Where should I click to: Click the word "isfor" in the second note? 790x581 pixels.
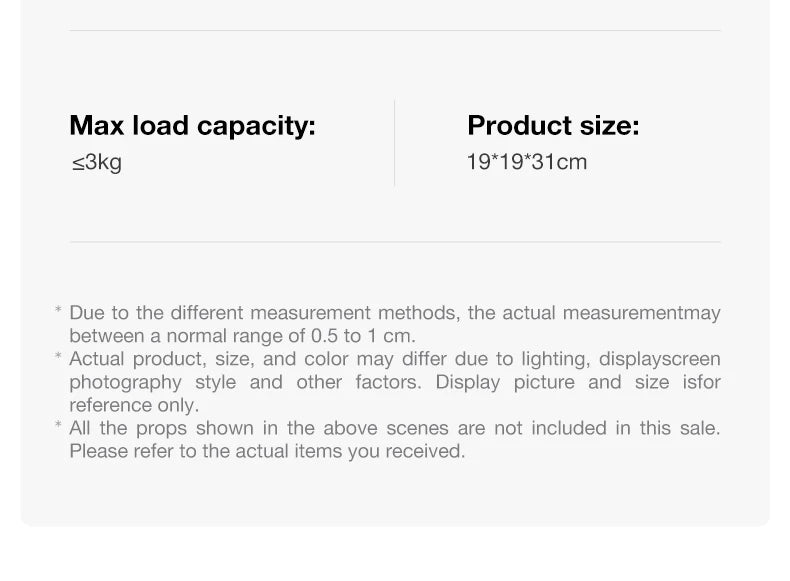click(701, 382)
